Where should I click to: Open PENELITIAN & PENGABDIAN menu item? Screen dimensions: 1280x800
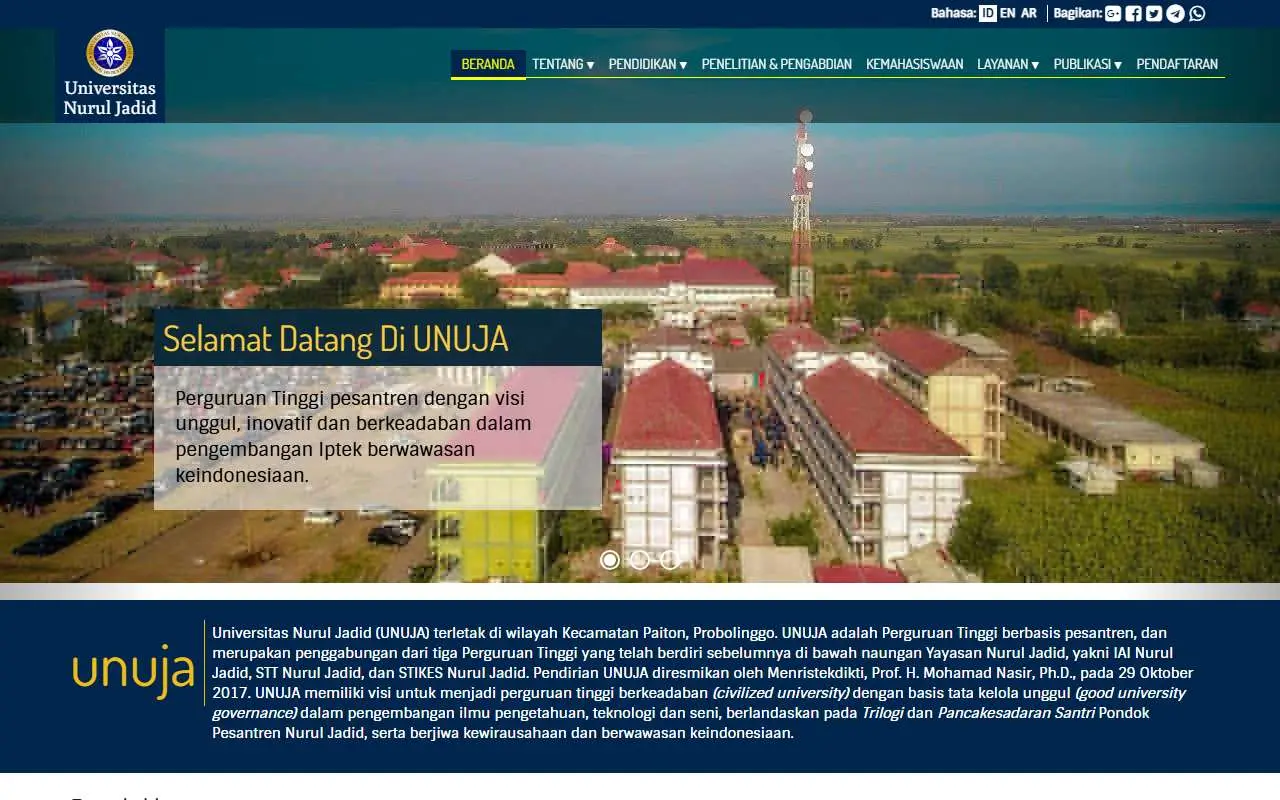tap(777, 64)
